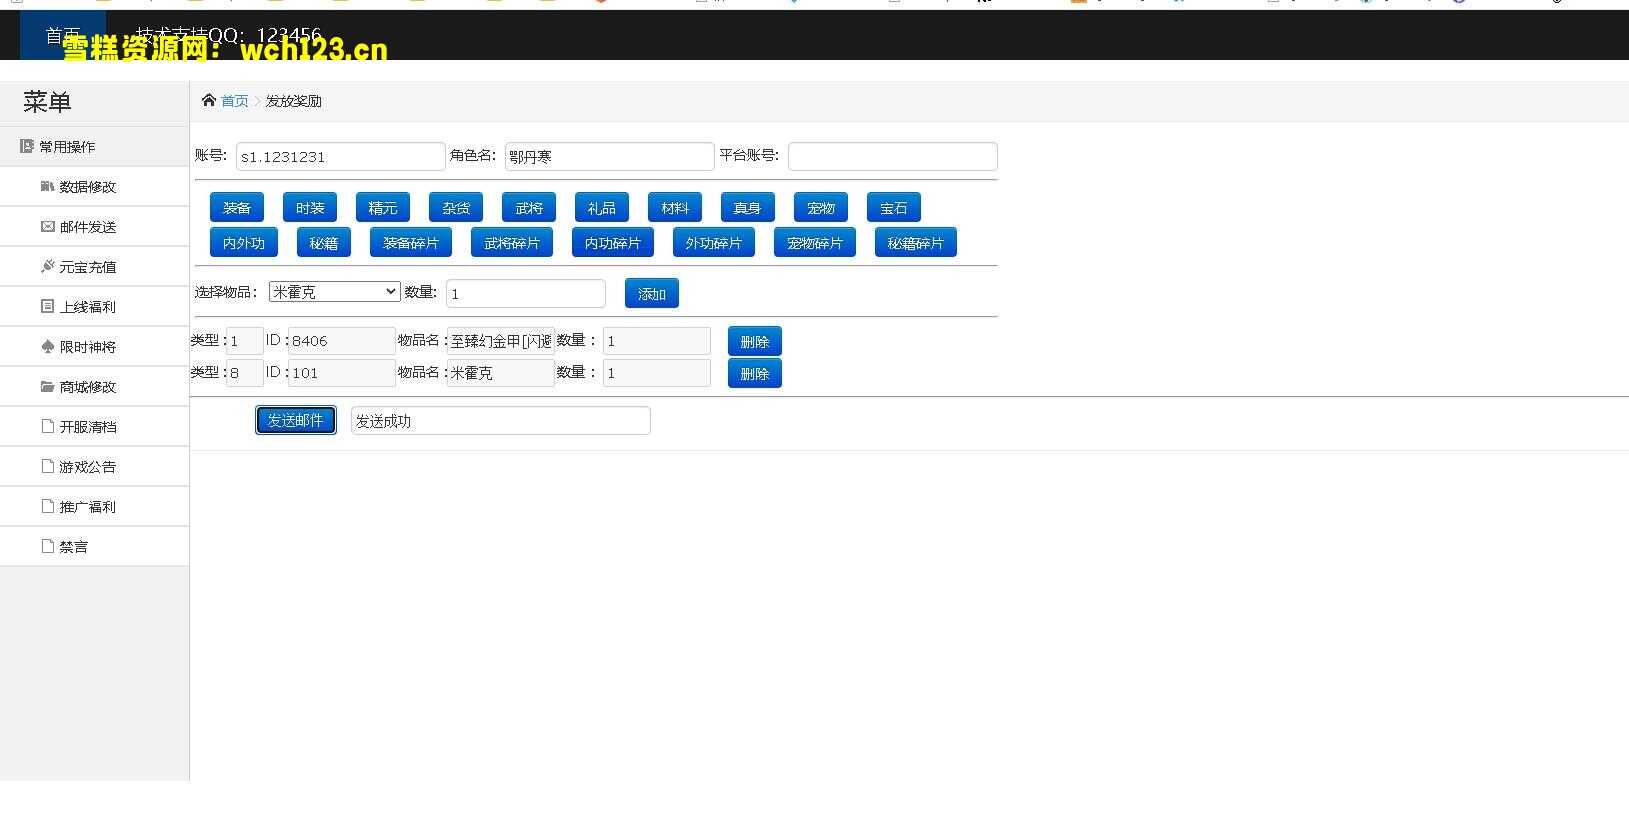Click the 发送成功 status field
The height and width of the screenshot is (819, 1629).
pos(501,421)
